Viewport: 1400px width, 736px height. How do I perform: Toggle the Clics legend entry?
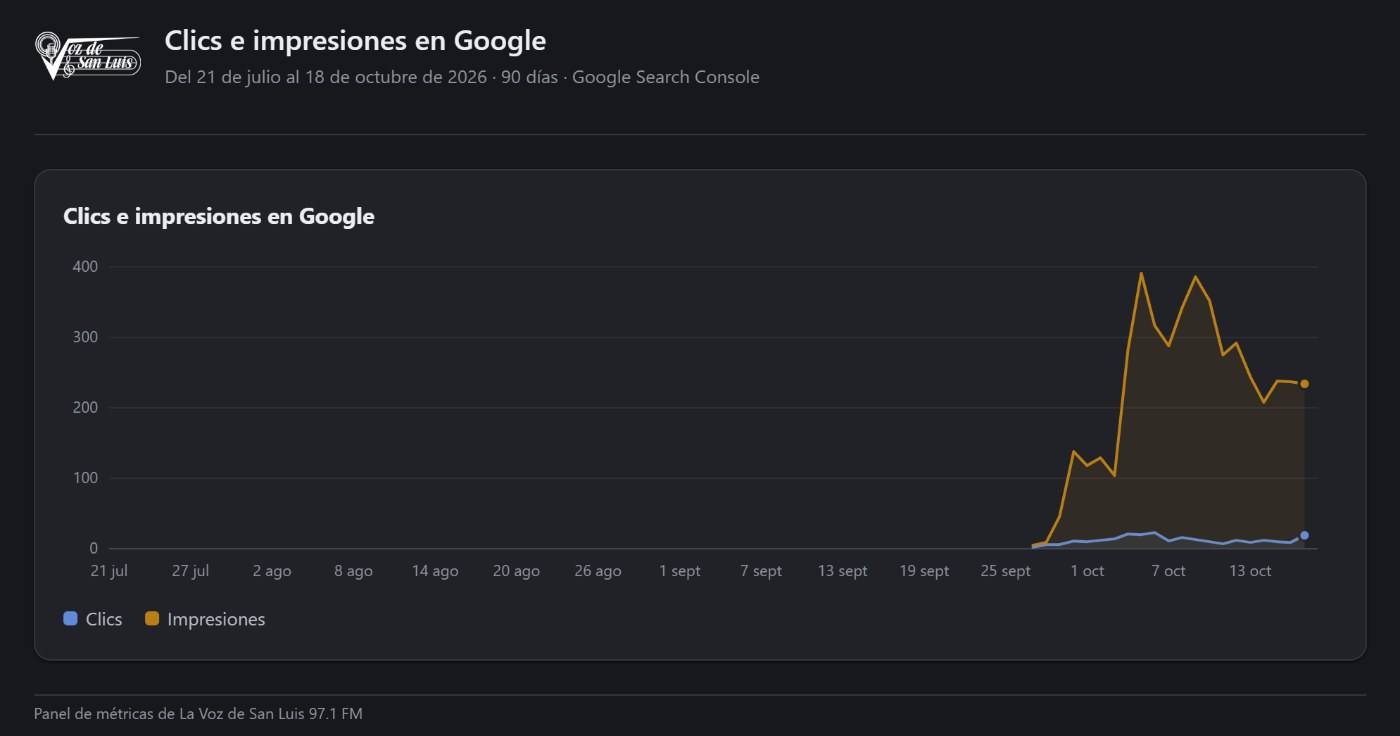coord(93,619)
